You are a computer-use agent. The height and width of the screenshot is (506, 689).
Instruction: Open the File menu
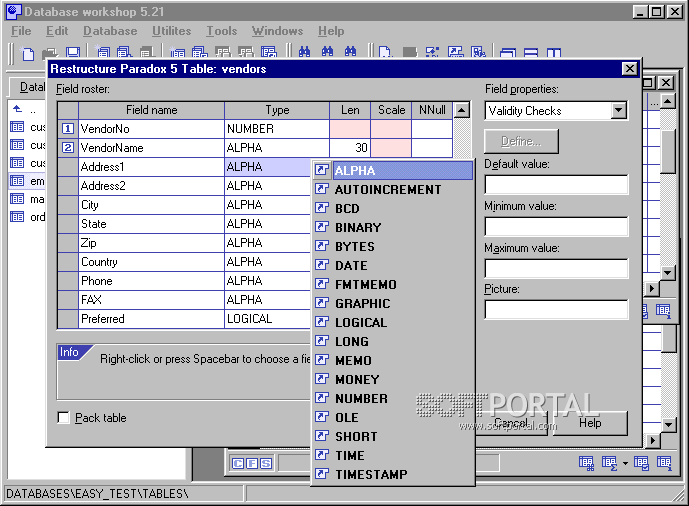pos(21,31)
